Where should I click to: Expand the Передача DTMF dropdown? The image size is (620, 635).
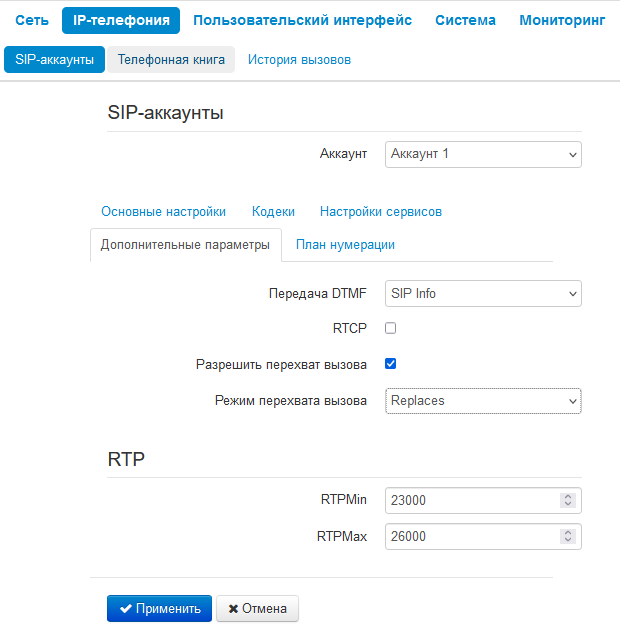point(483,294)
